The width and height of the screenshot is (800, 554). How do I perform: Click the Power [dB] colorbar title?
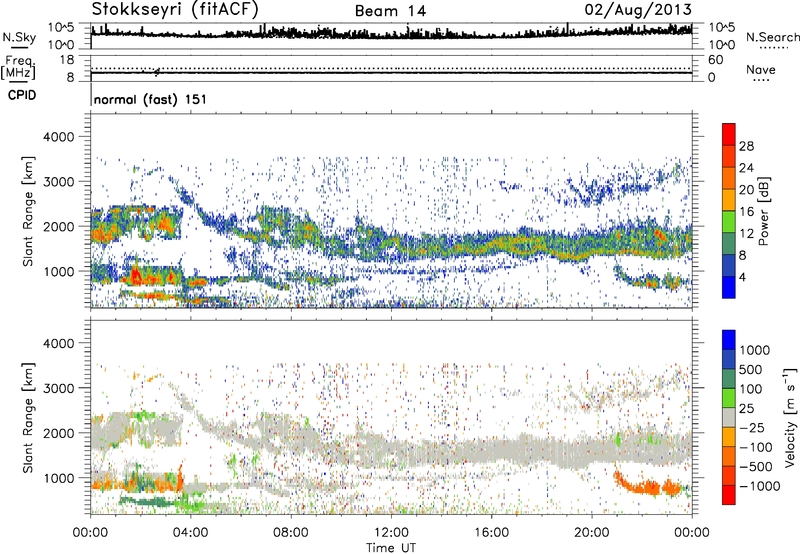click(x=764, y=211)
